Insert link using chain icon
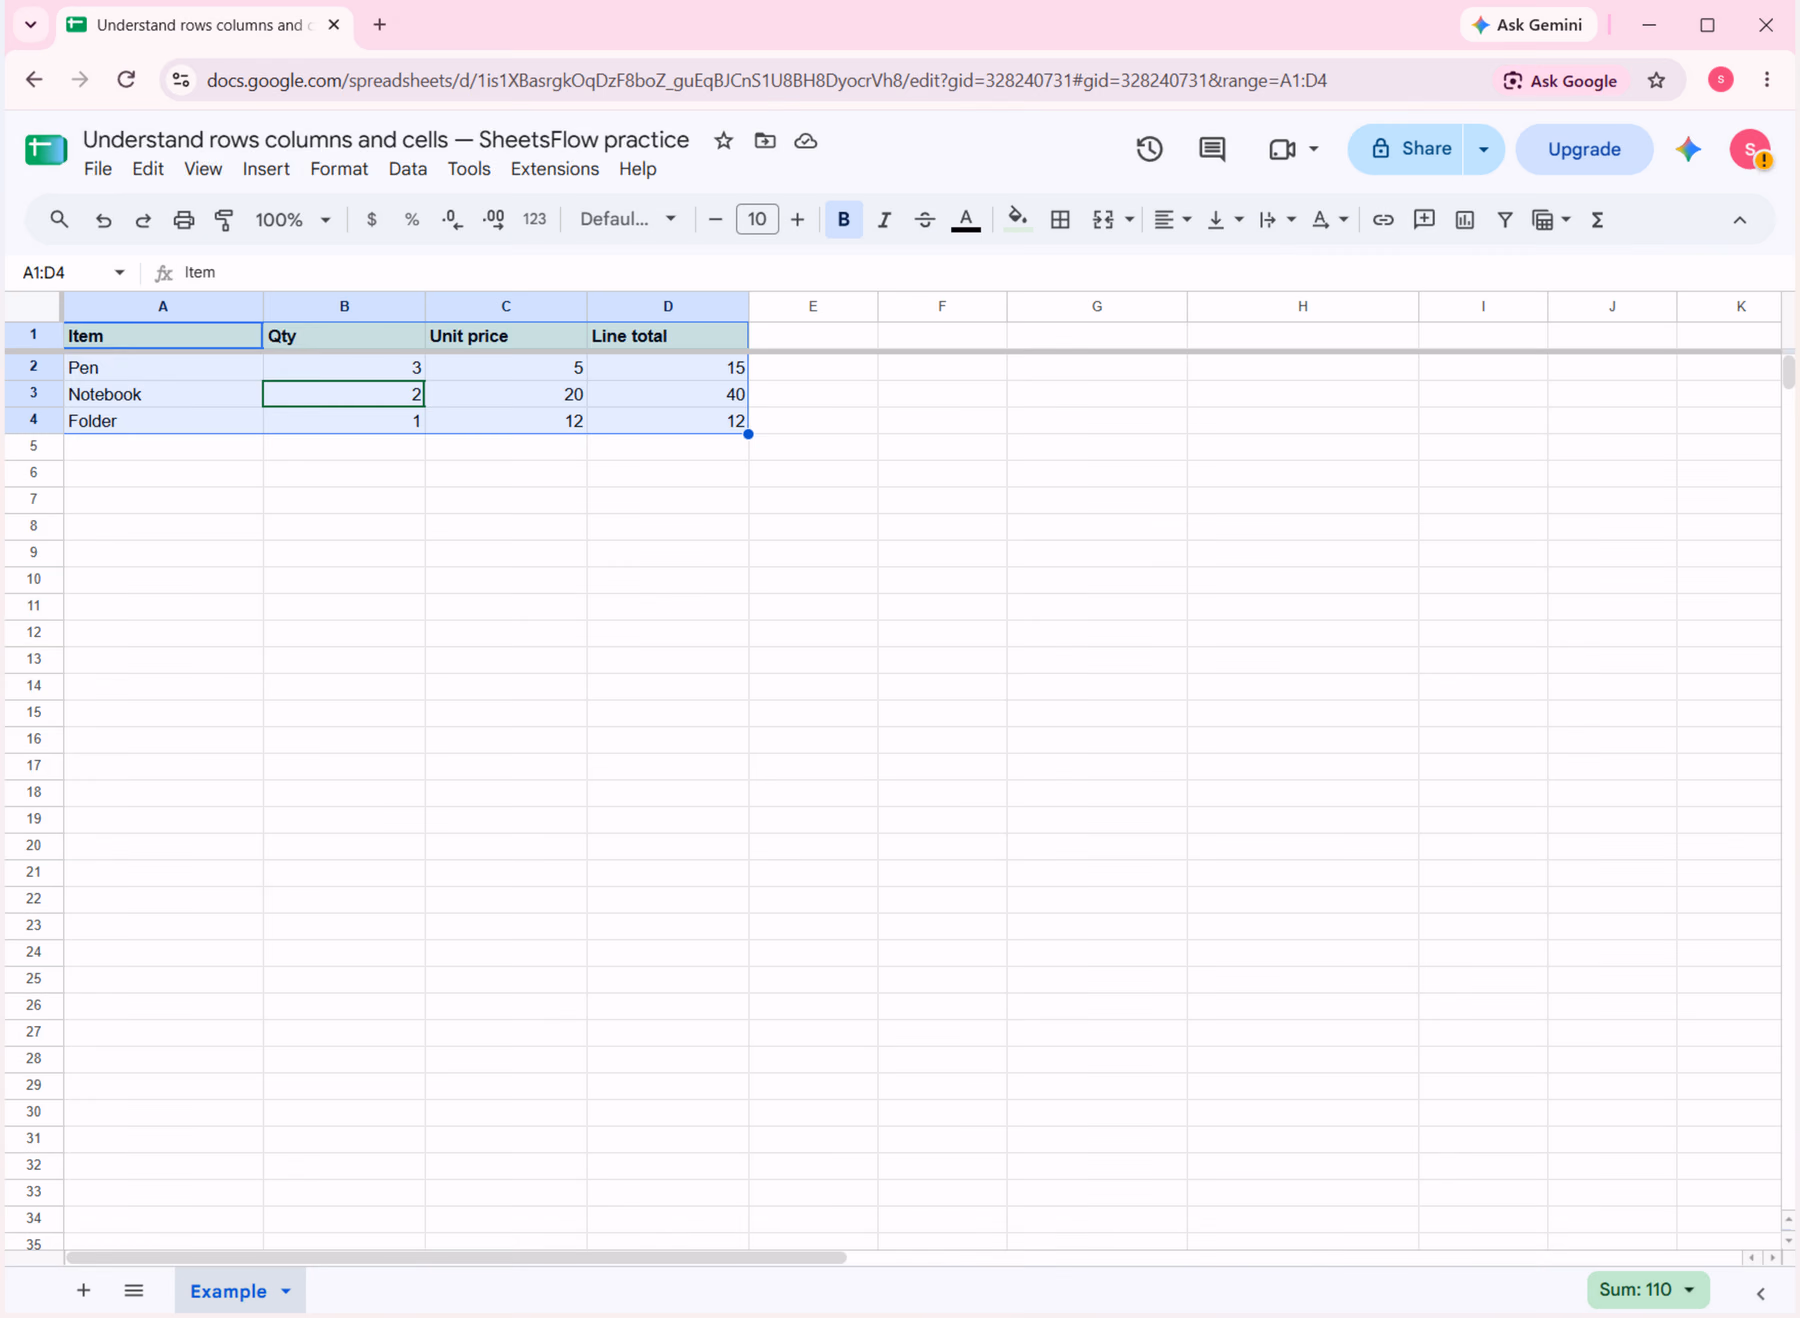This screenshot has height=1318, width=1800. tap(1383, 220)
